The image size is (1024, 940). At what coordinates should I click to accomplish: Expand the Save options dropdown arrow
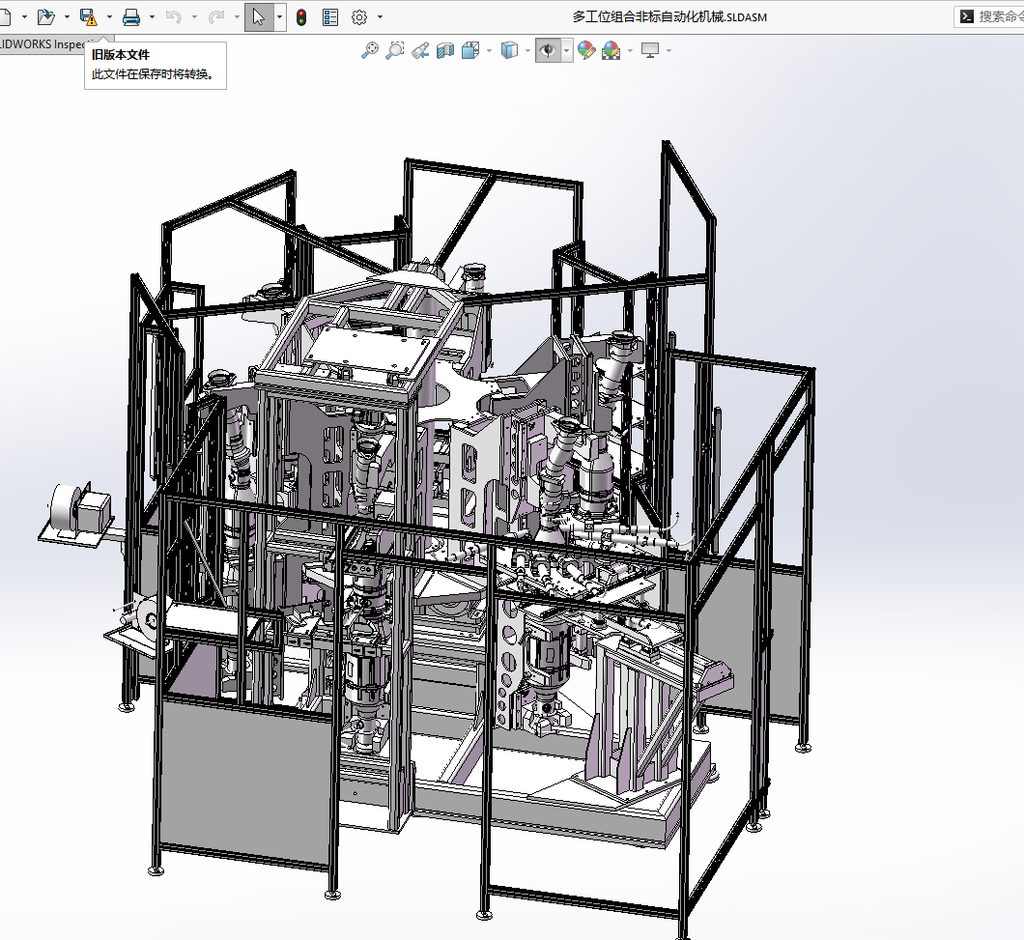pyautogui.click(x=109, y=17)
